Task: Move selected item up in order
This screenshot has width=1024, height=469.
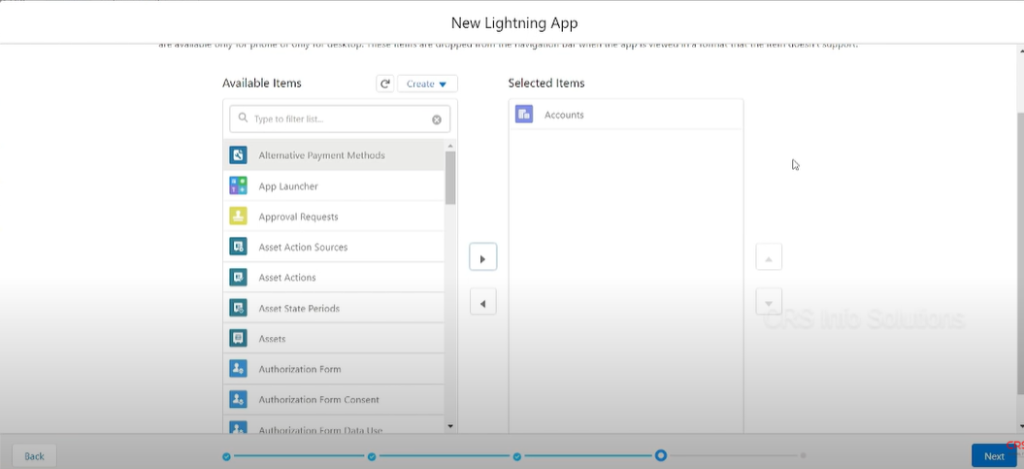Action: point(769,258)
